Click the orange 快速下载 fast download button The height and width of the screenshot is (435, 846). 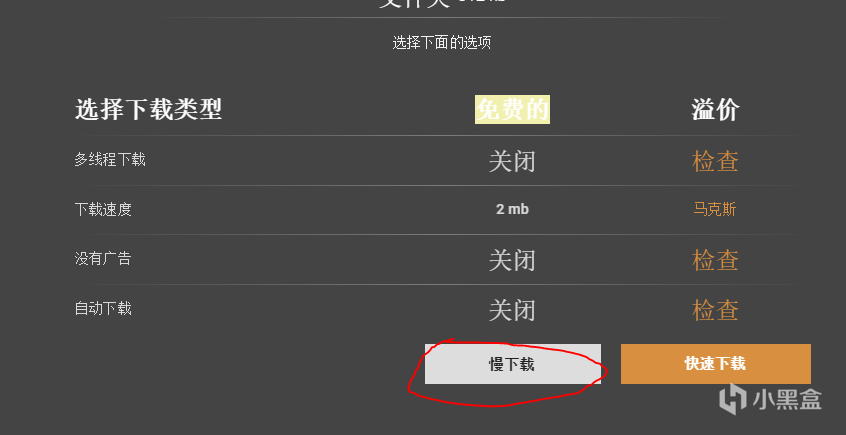715,364
